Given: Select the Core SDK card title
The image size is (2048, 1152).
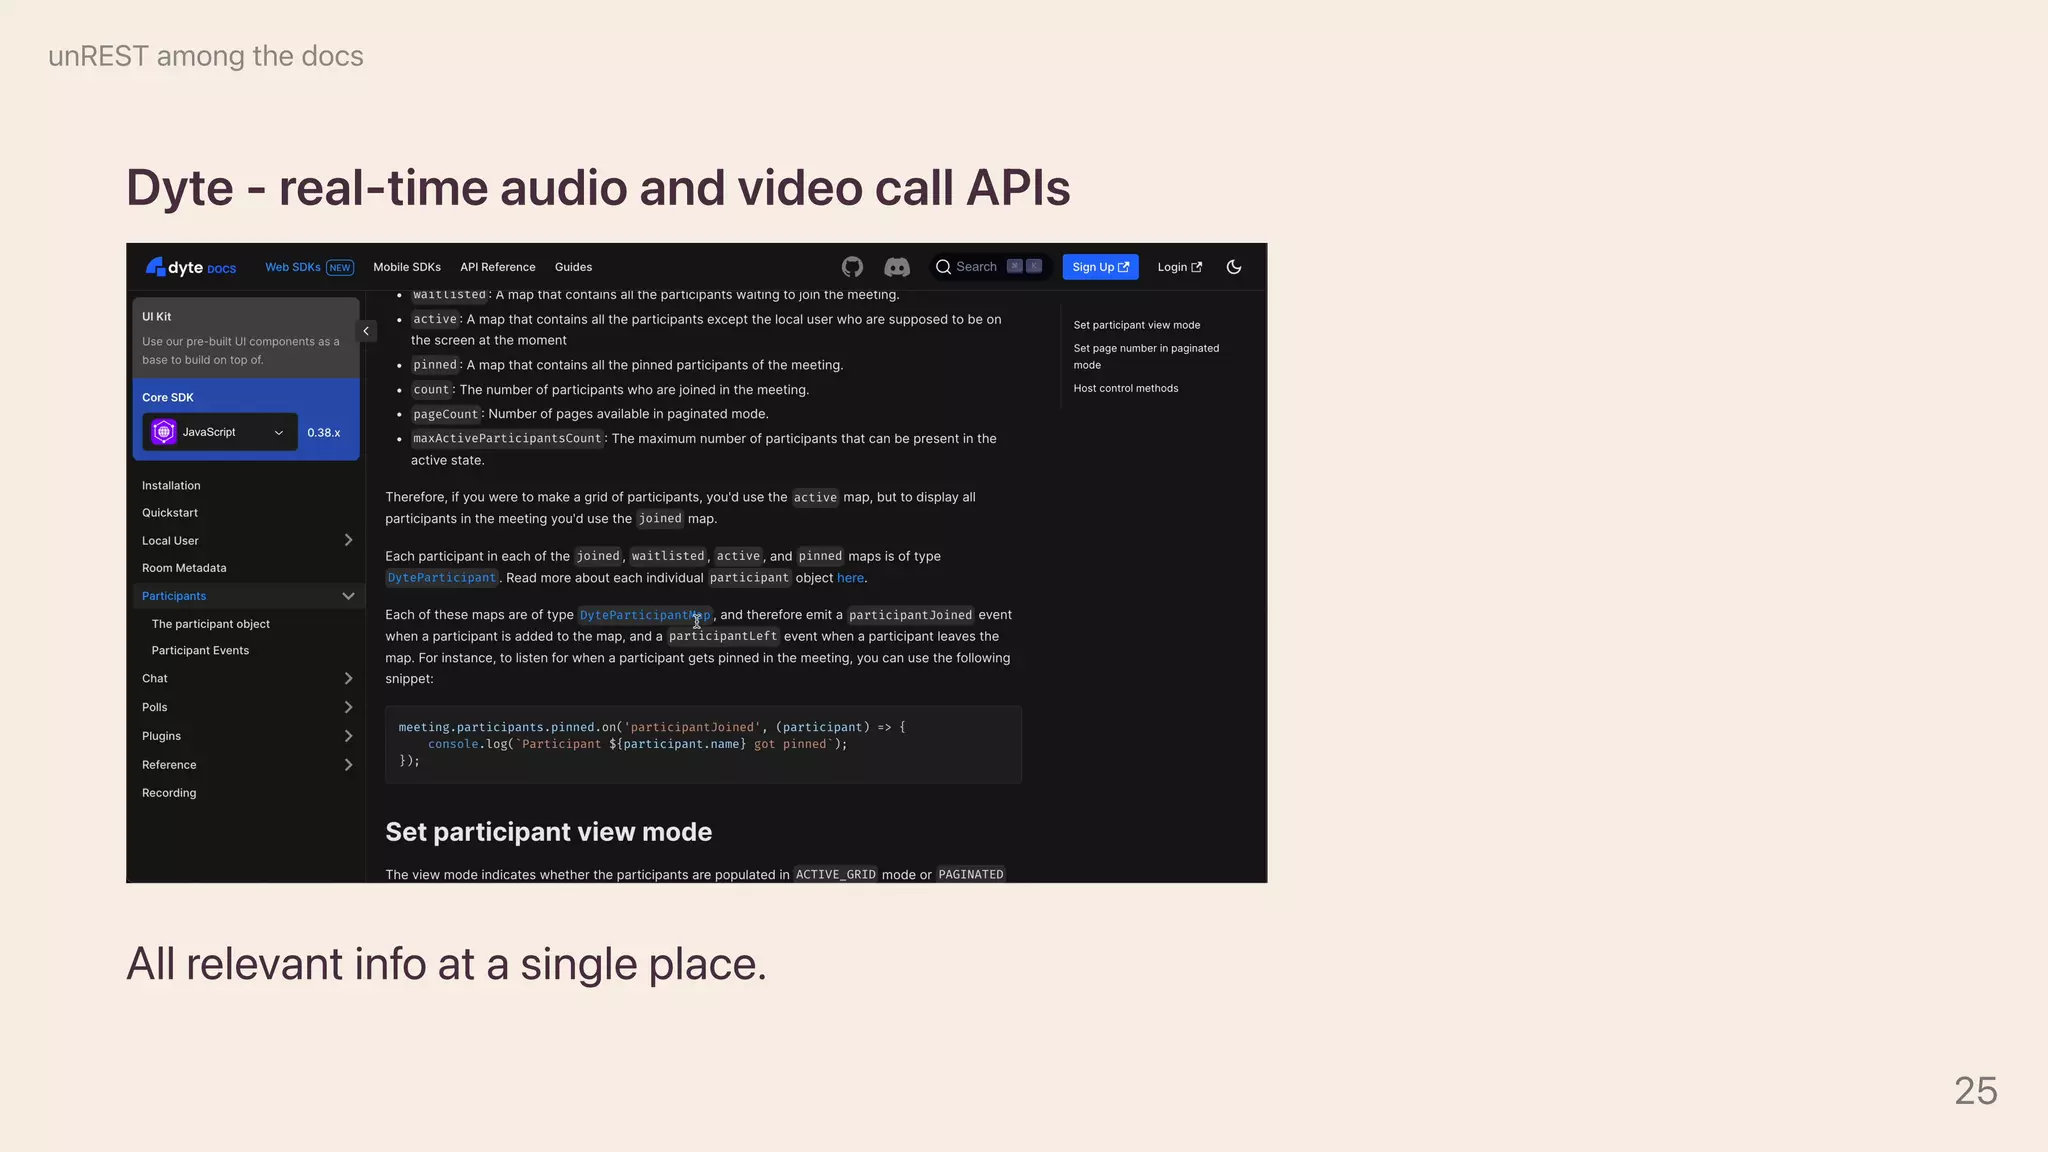Looking at the screenshot, I should [168, 397].
